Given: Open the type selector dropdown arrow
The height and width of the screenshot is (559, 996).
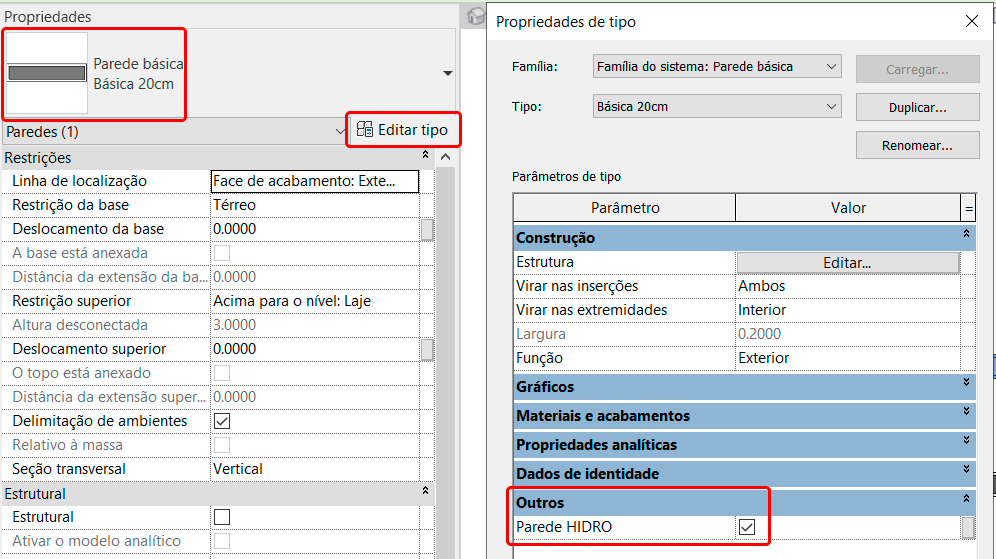Looking at the screenshot, I should point(447,73).
